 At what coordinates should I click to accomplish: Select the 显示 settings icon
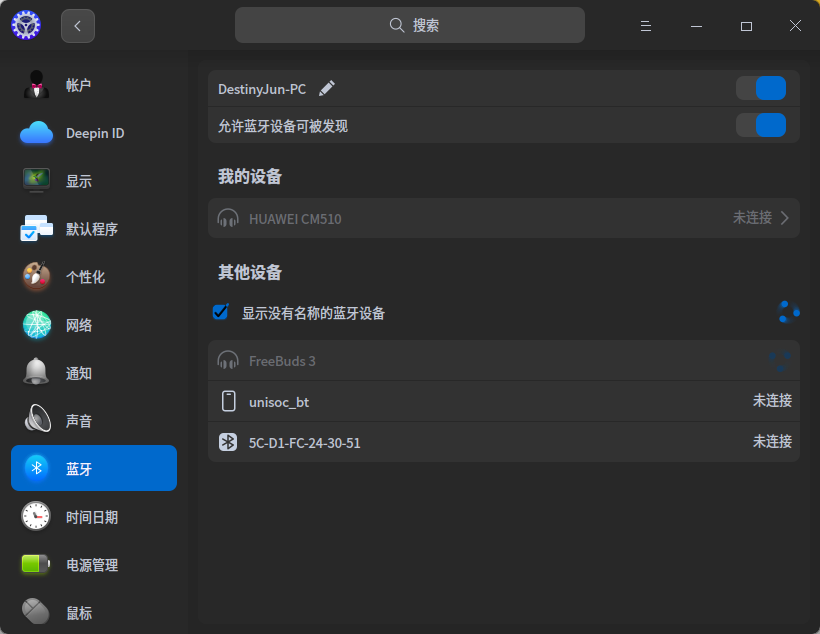(36, 181)
